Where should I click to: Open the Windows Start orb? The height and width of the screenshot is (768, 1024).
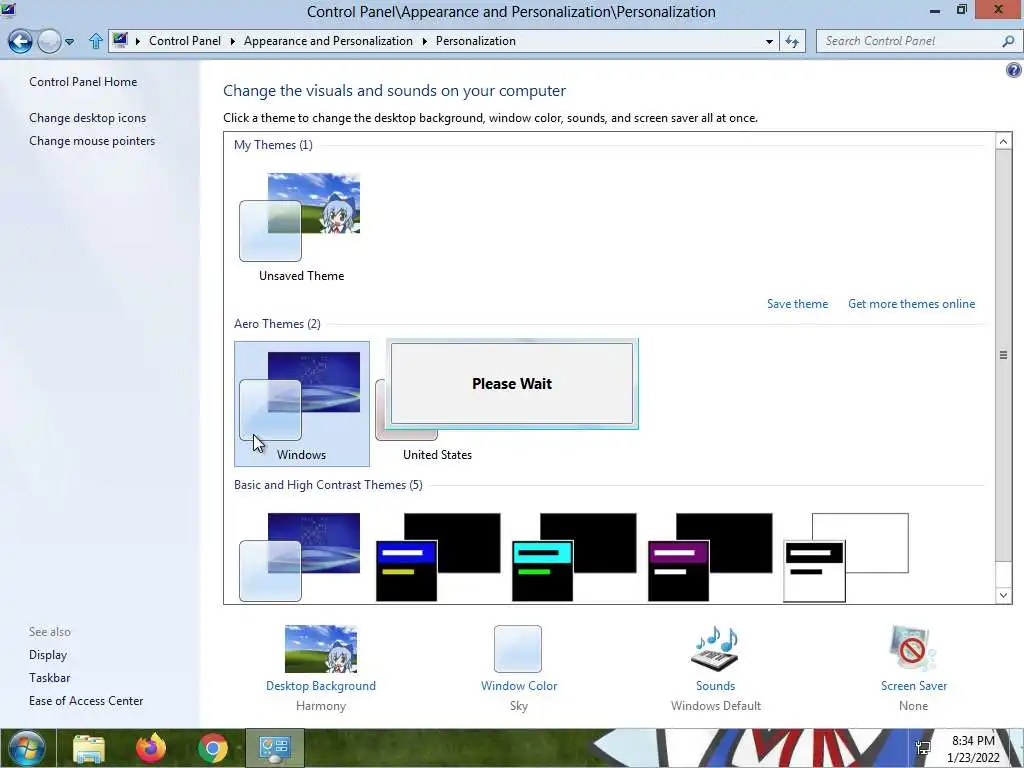point(27,748)
